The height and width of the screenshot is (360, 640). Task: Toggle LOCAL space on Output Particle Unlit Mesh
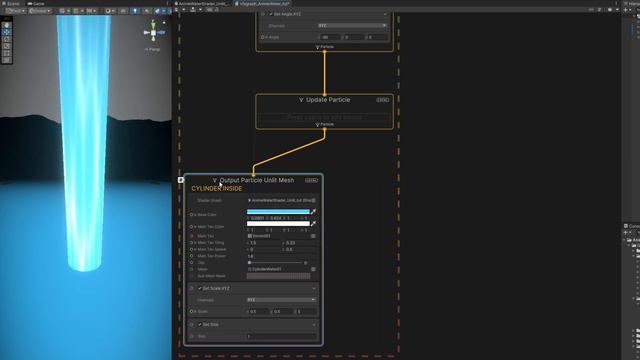(x=311, y=180)
